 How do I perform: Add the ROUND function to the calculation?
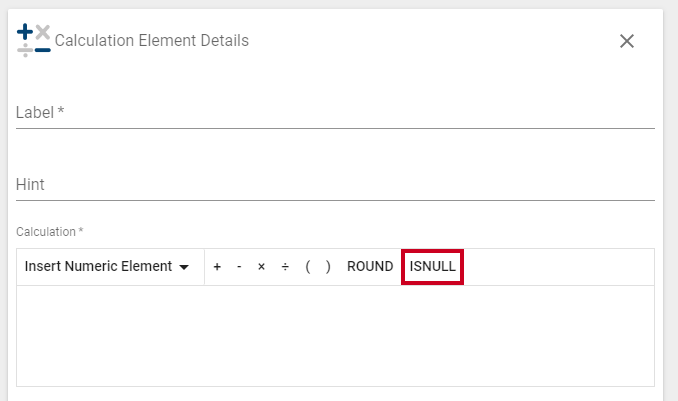[x=370, y=266]
